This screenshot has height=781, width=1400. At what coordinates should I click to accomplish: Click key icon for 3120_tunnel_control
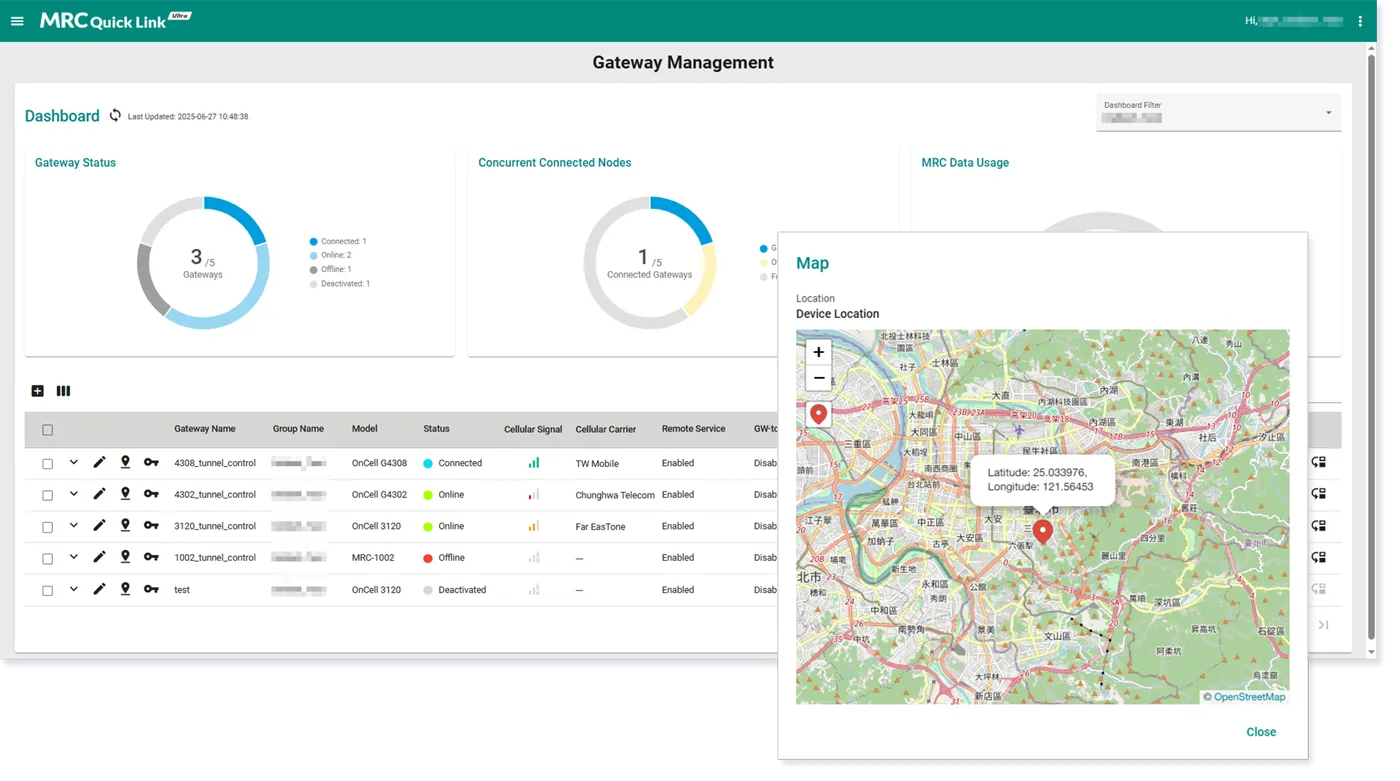(151, 526)
